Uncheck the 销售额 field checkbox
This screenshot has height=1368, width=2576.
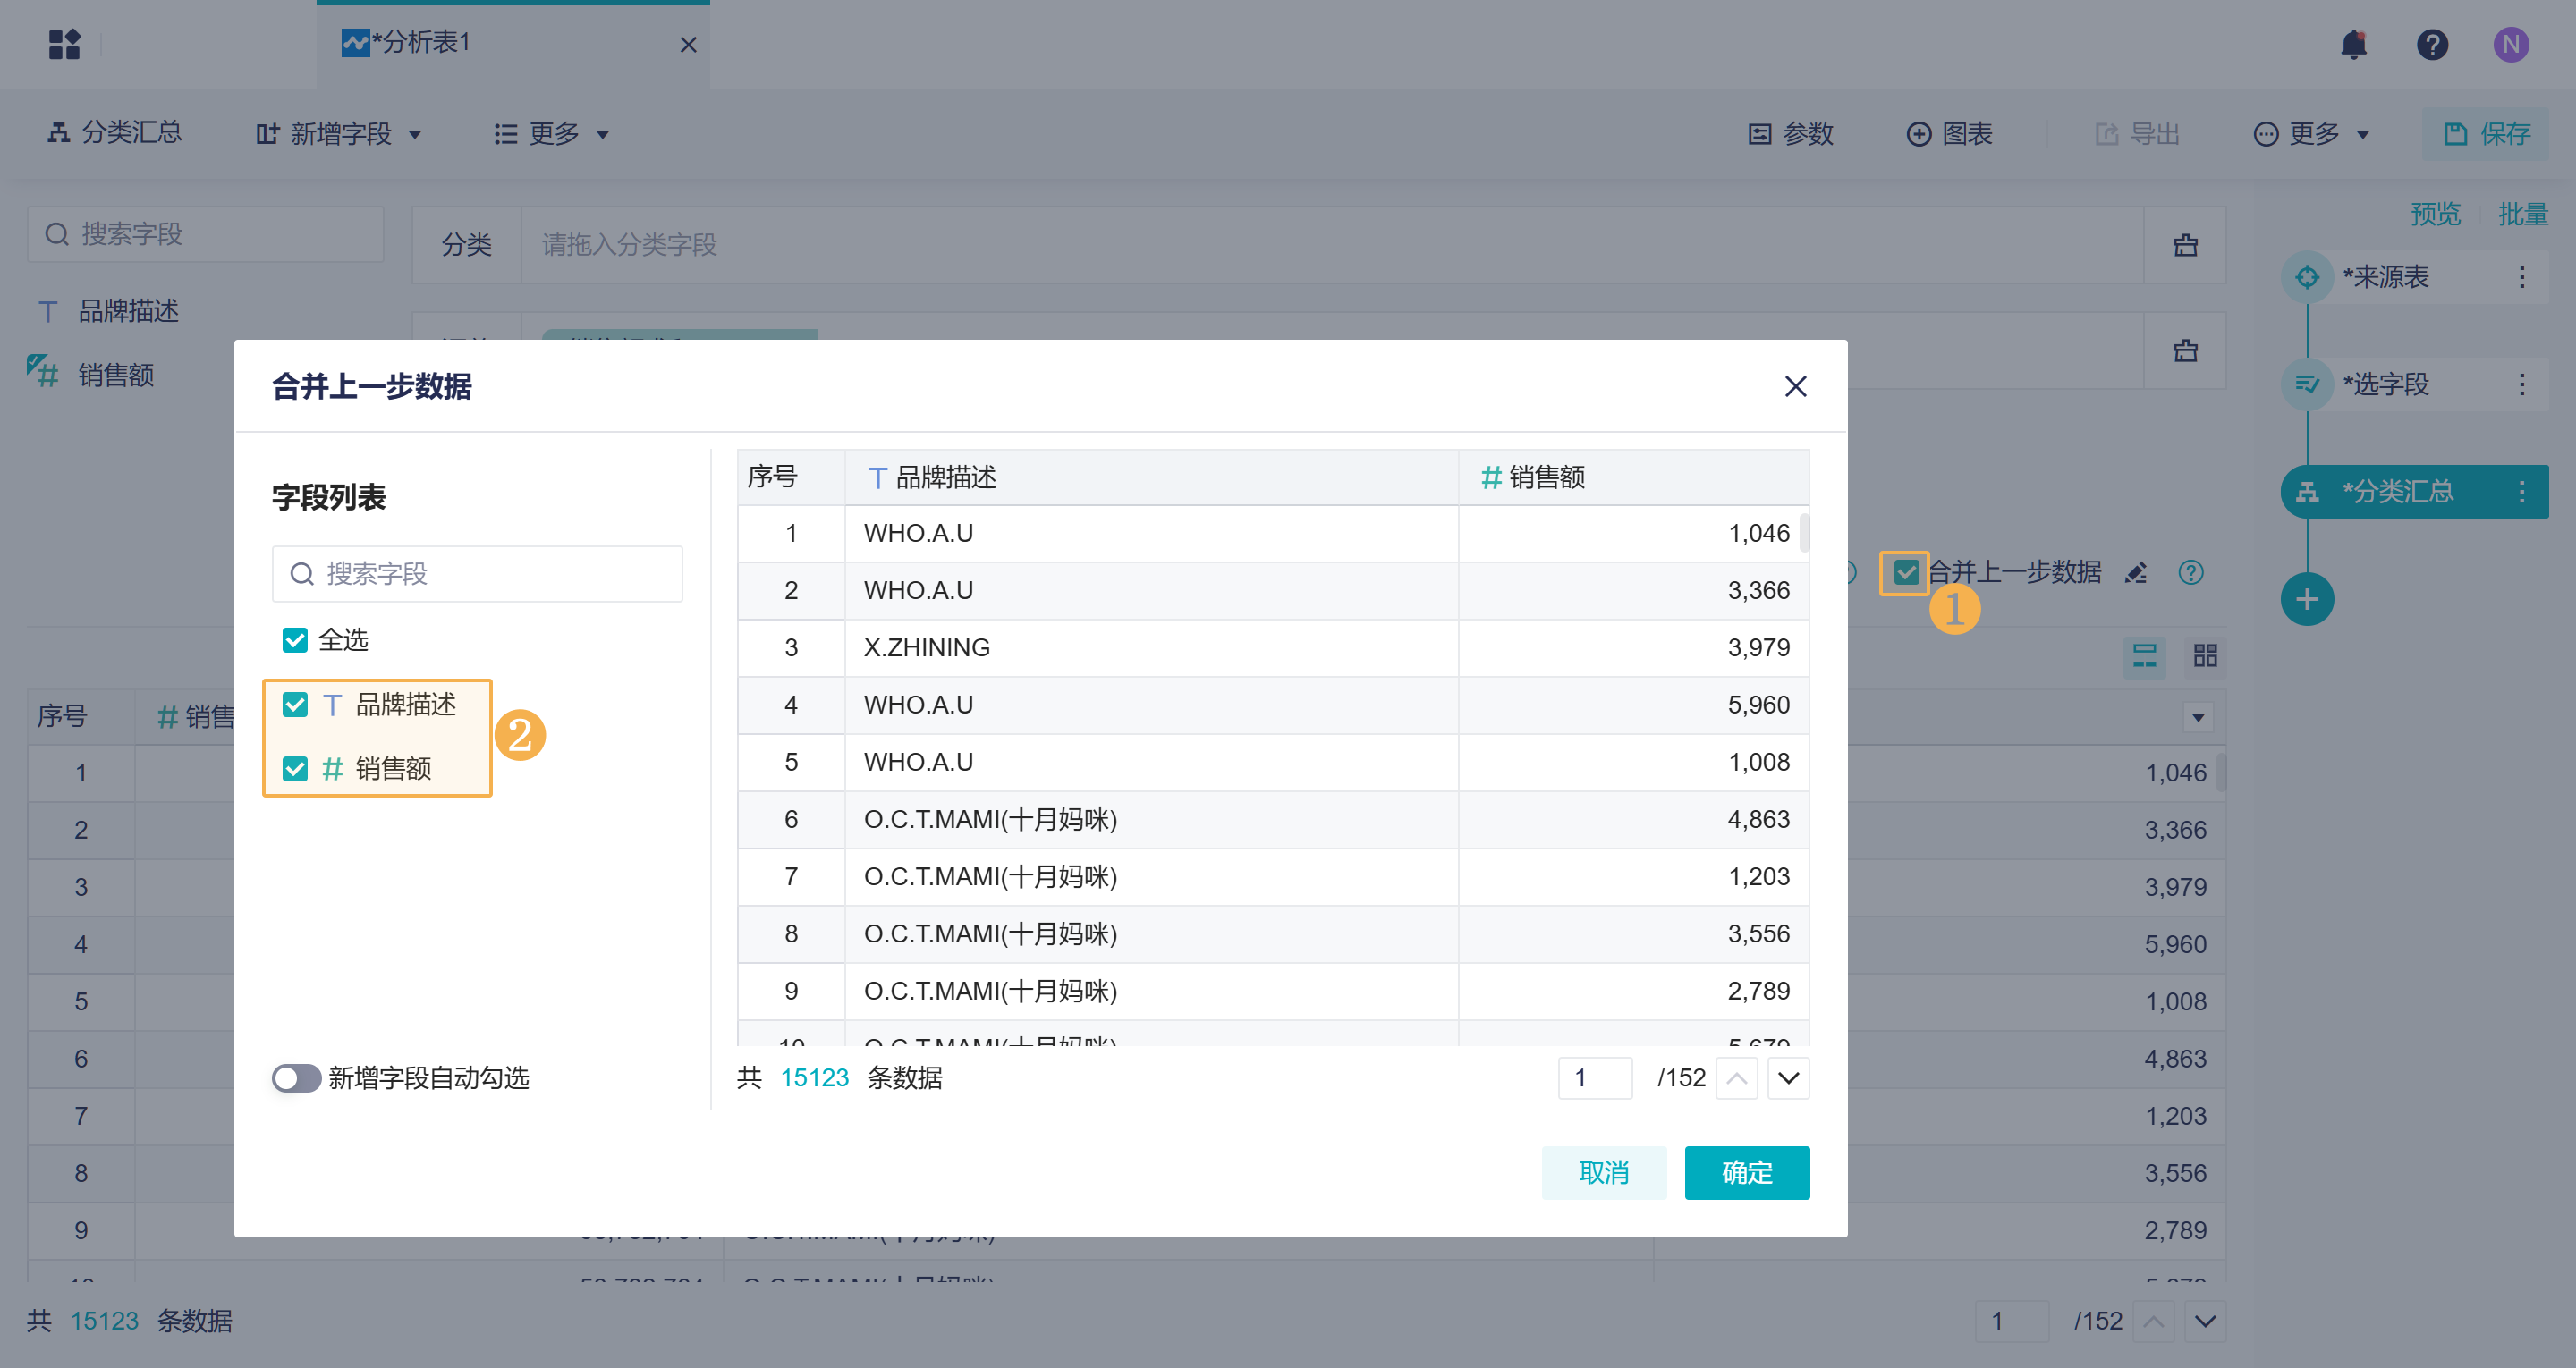point(295,769)
